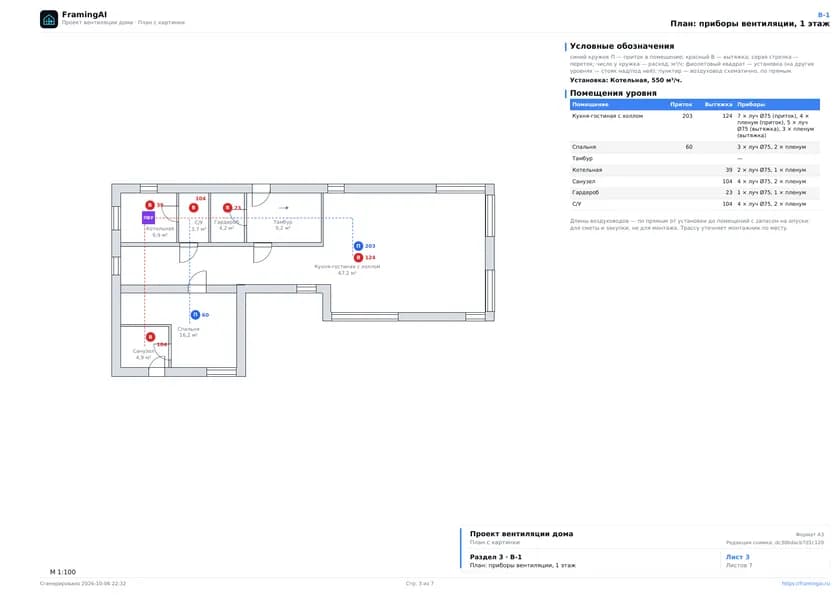840x595 pixels.
Task: Click the 'FramingAI' title text
Action: [x=84, y=14]
